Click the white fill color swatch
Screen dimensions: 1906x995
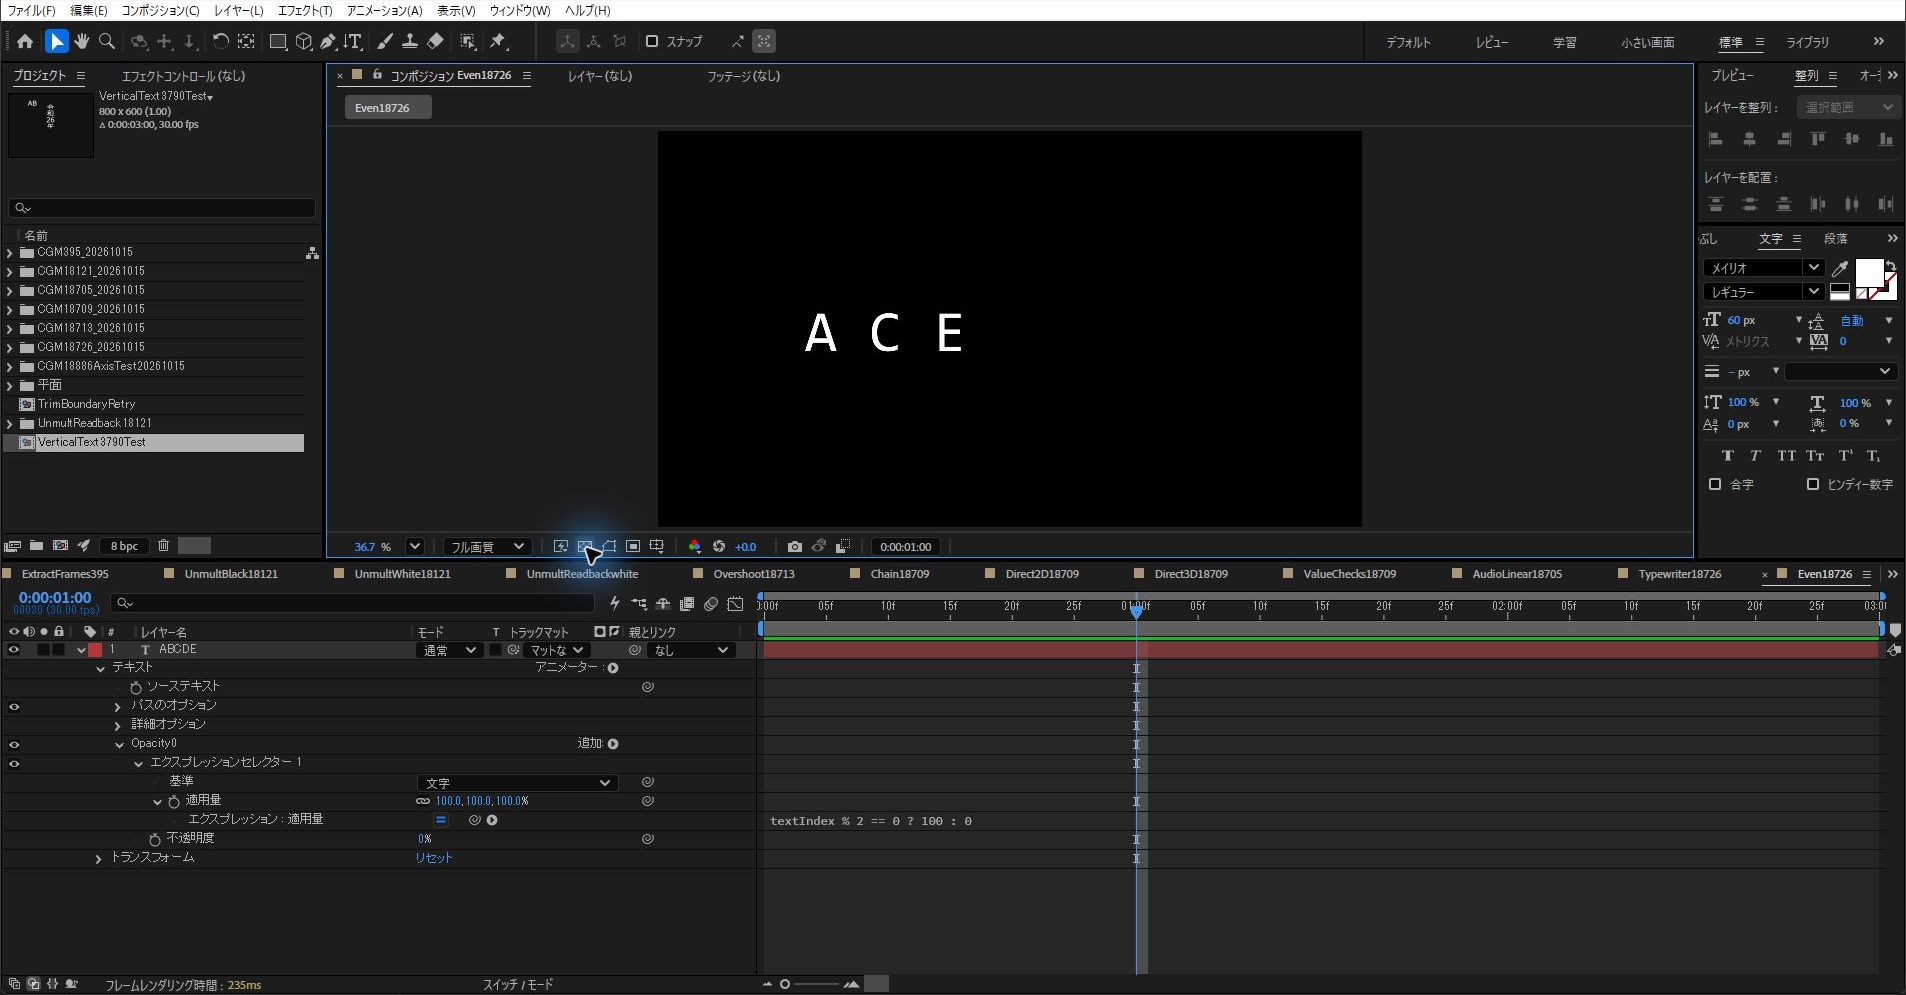coord(1869,272)
